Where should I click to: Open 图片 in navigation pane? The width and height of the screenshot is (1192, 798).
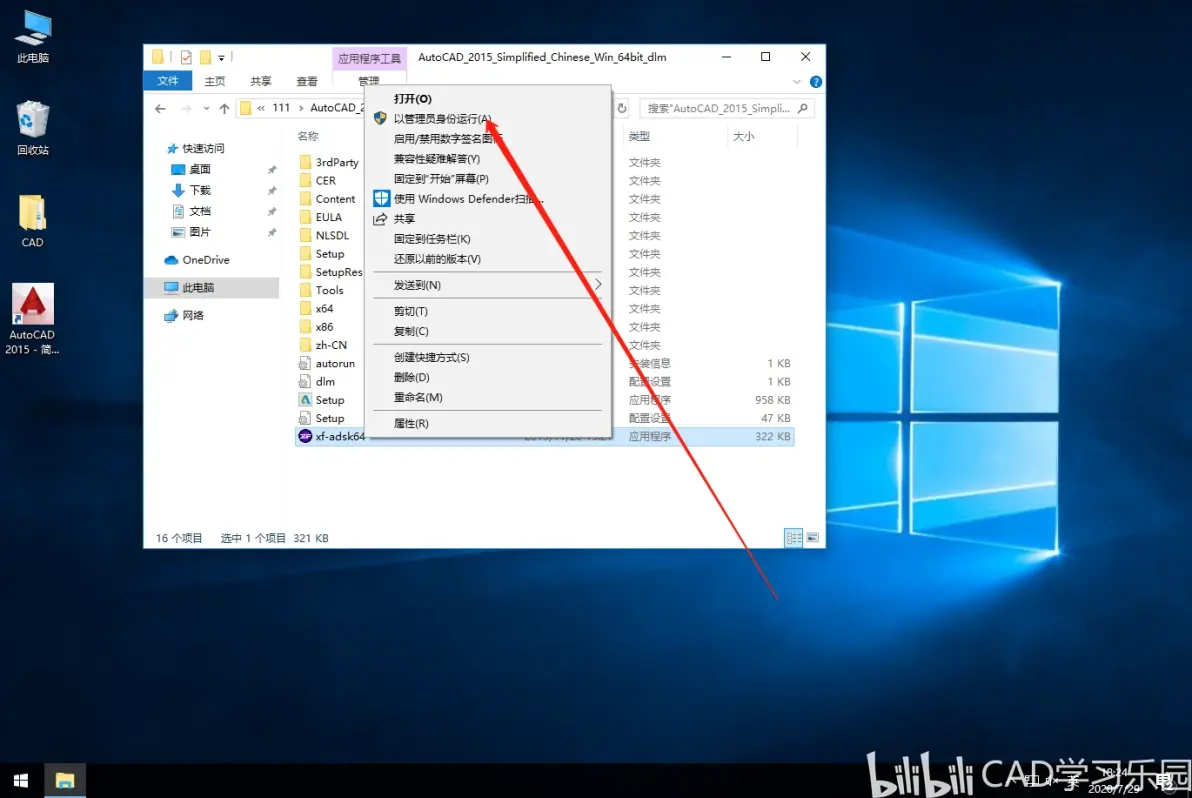(x=191, y=232)
